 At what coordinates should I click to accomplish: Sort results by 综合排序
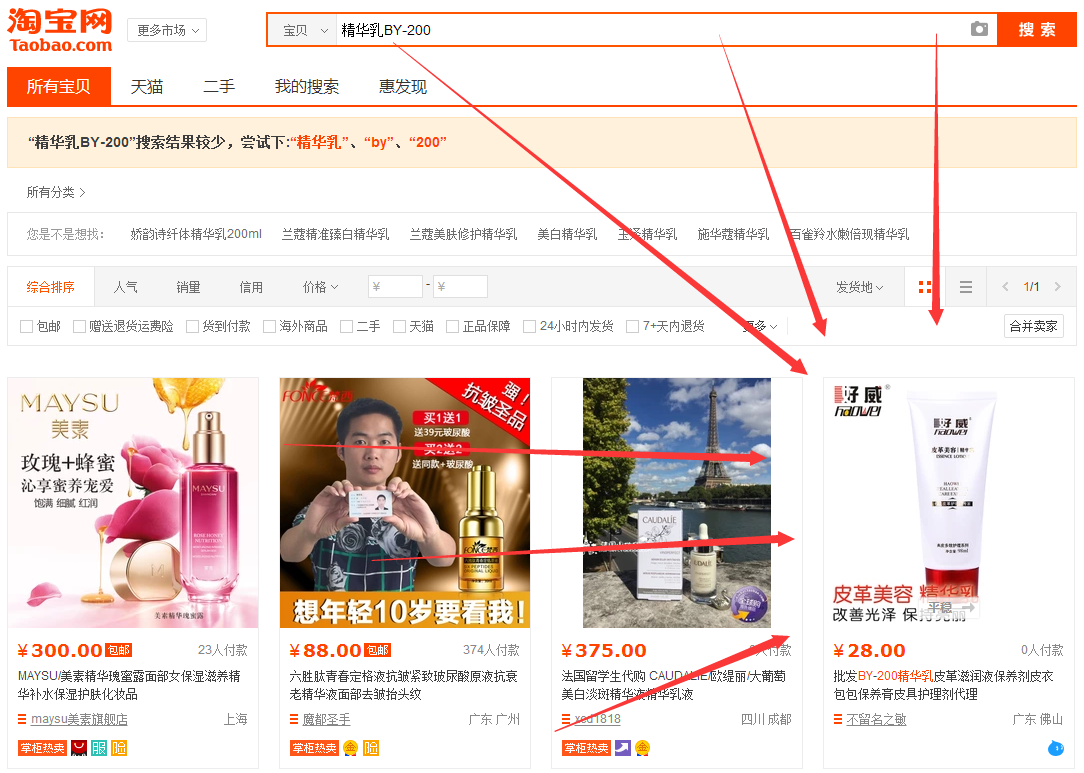point(50,287)
